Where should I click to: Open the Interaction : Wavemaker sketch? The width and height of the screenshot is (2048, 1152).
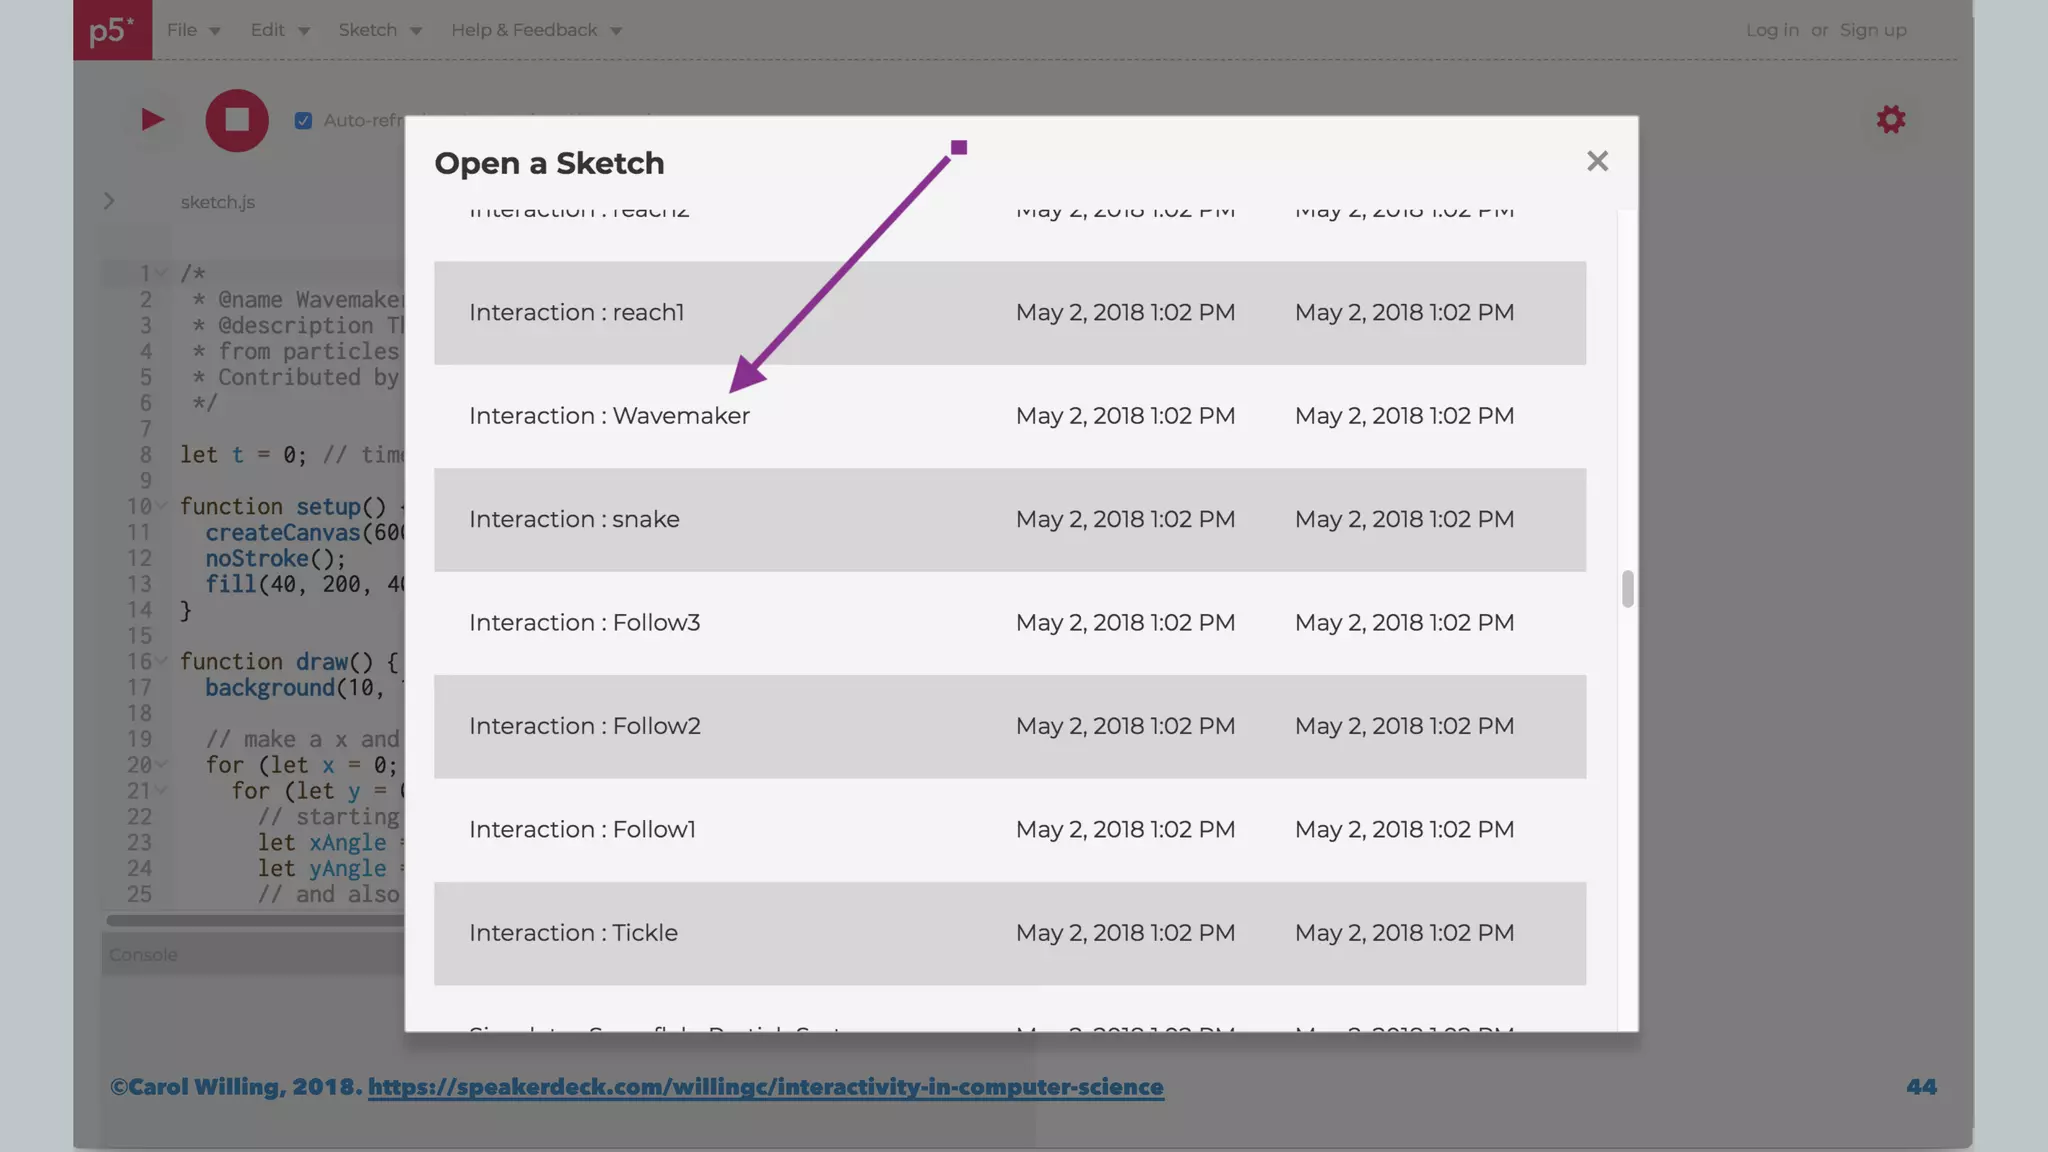pos(609,416)
